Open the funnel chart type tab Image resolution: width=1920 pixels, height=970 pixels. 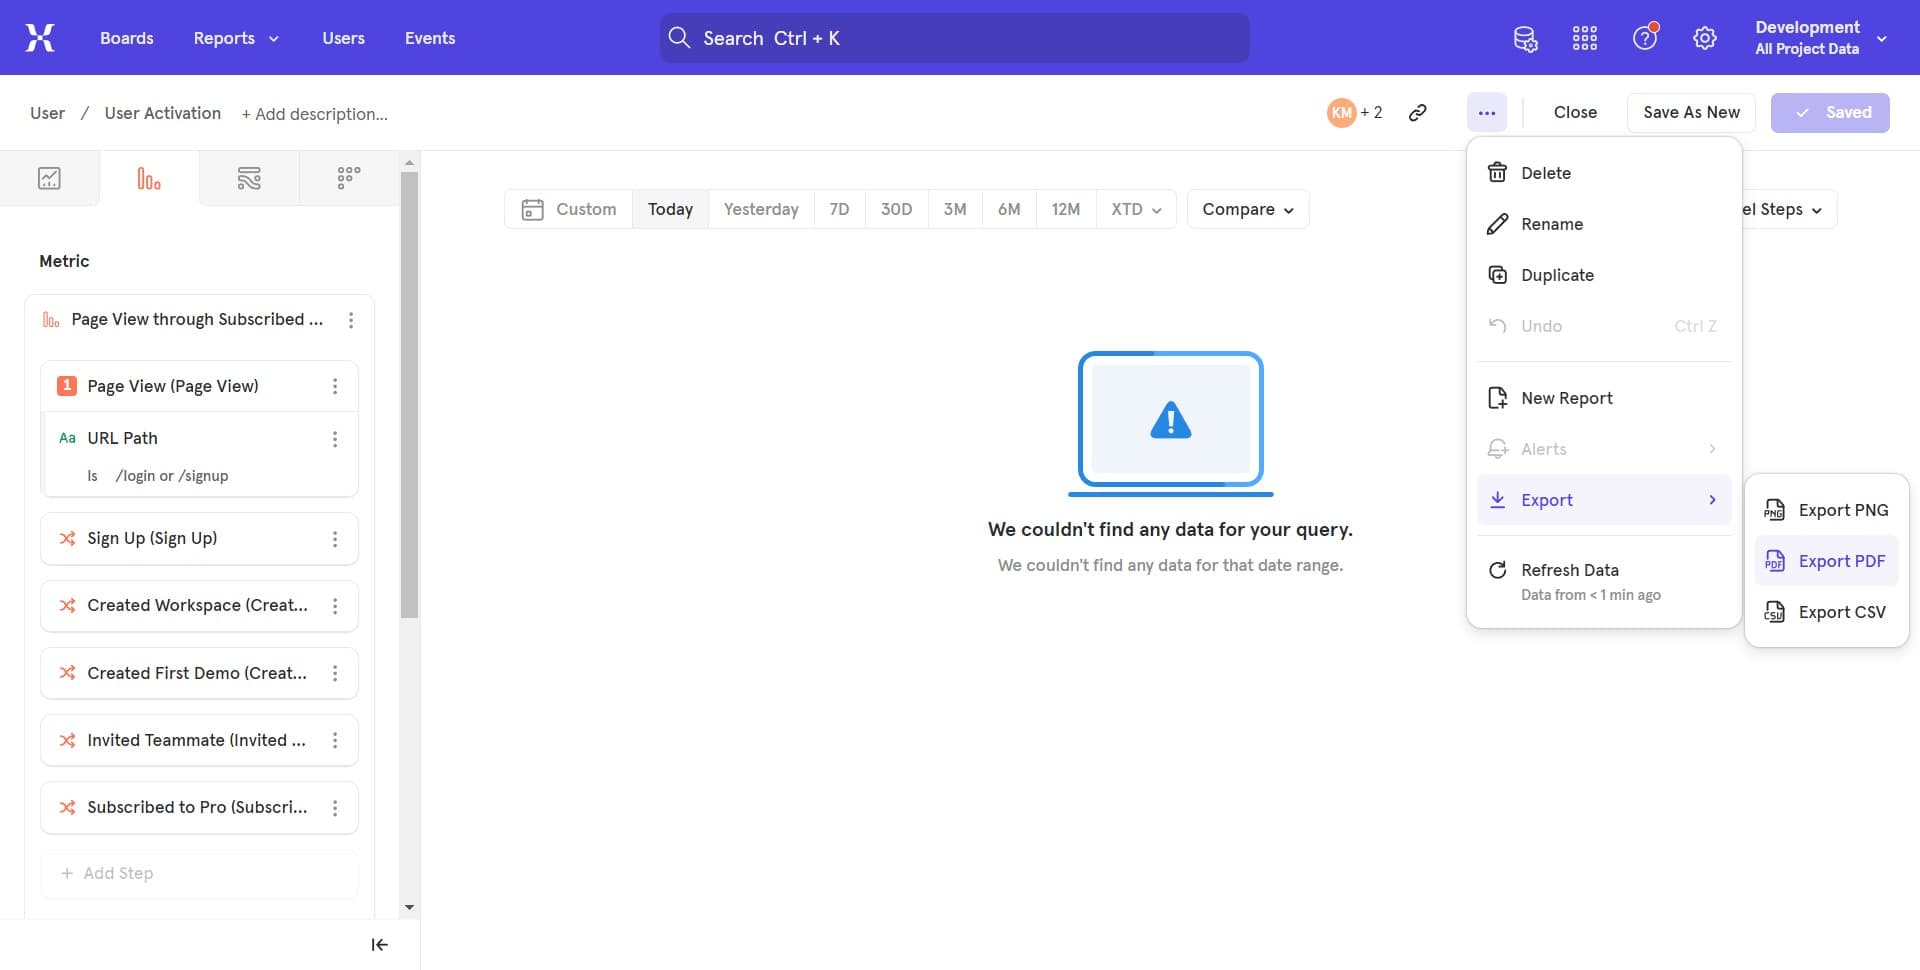(x=149, y=179)
